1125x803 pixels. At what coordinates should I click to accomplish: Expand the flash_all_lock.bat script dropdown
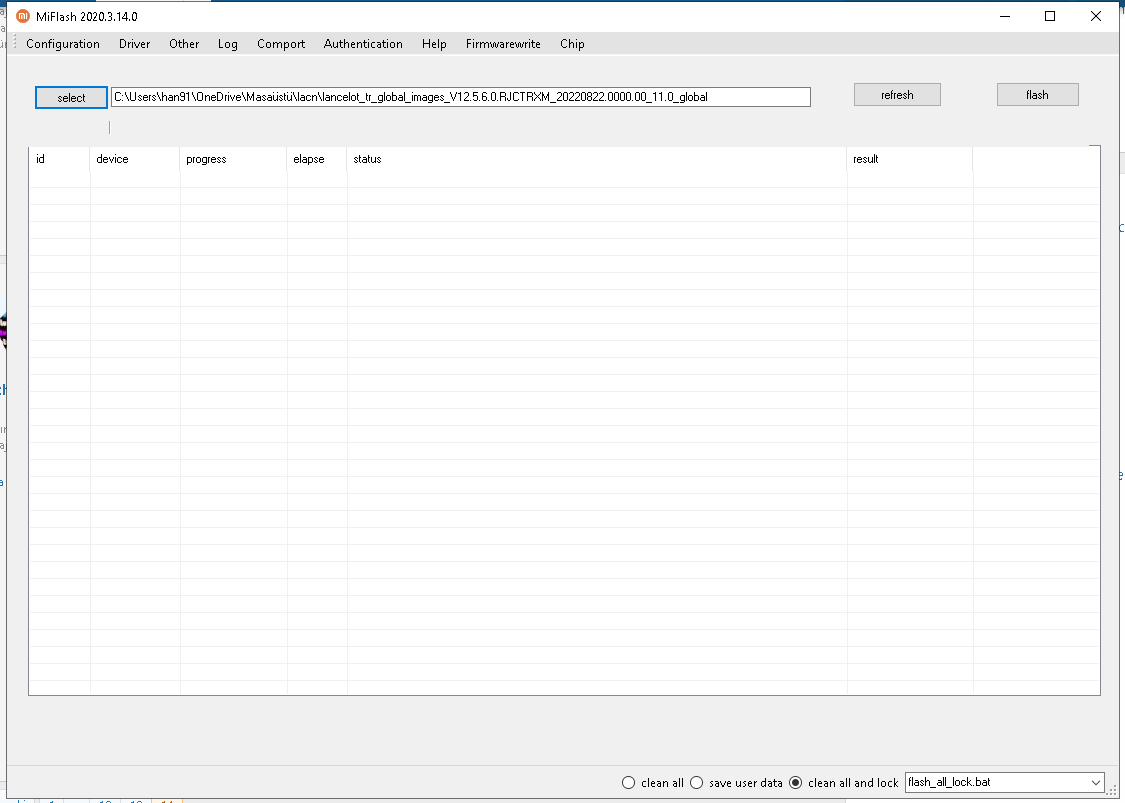click(x=1096, y=782)
